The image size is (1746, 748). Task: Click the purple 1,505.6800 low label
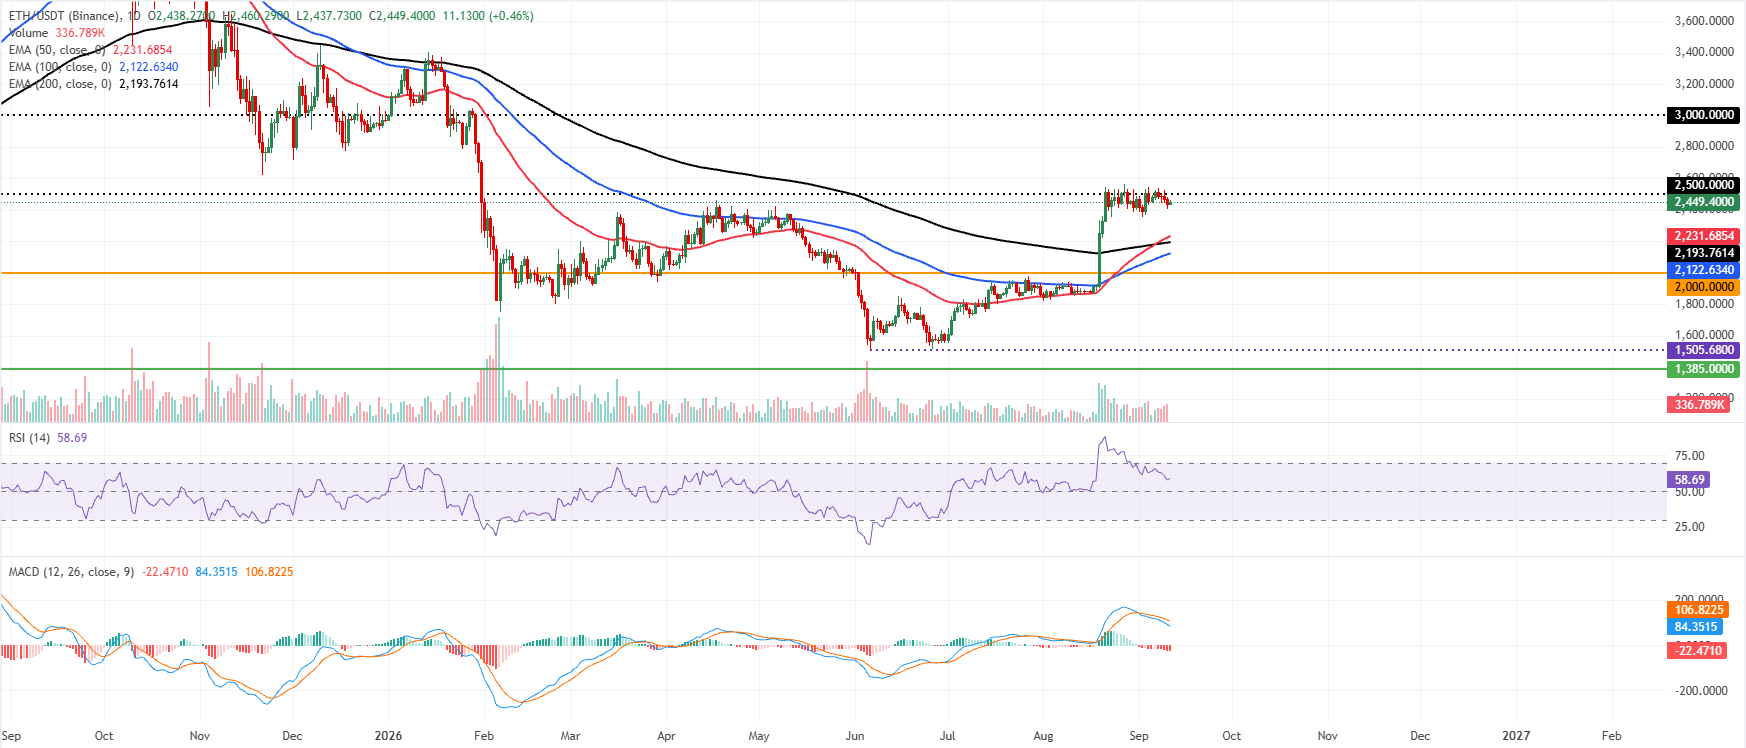(x=1704, y=350)
